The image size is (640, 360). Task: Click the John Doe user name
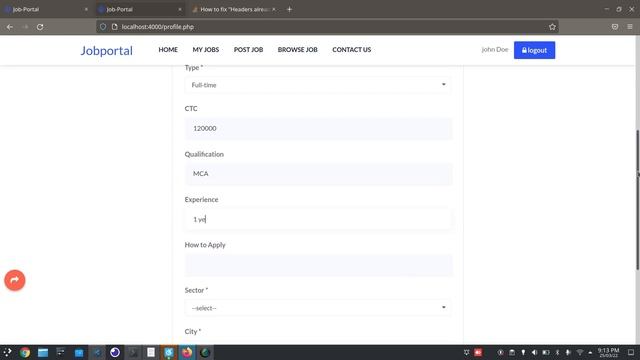[x=495, y=49]
